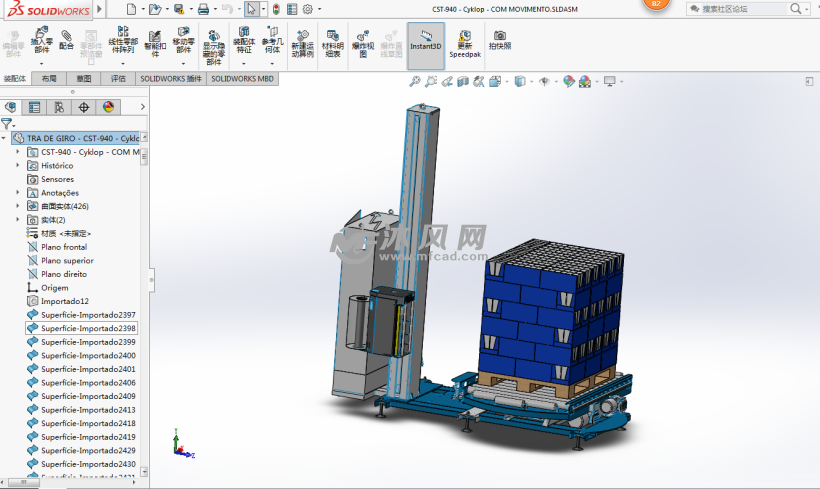
Task: Click the Edit Appearance colored sphere icon
Action: tap(568, 82)
